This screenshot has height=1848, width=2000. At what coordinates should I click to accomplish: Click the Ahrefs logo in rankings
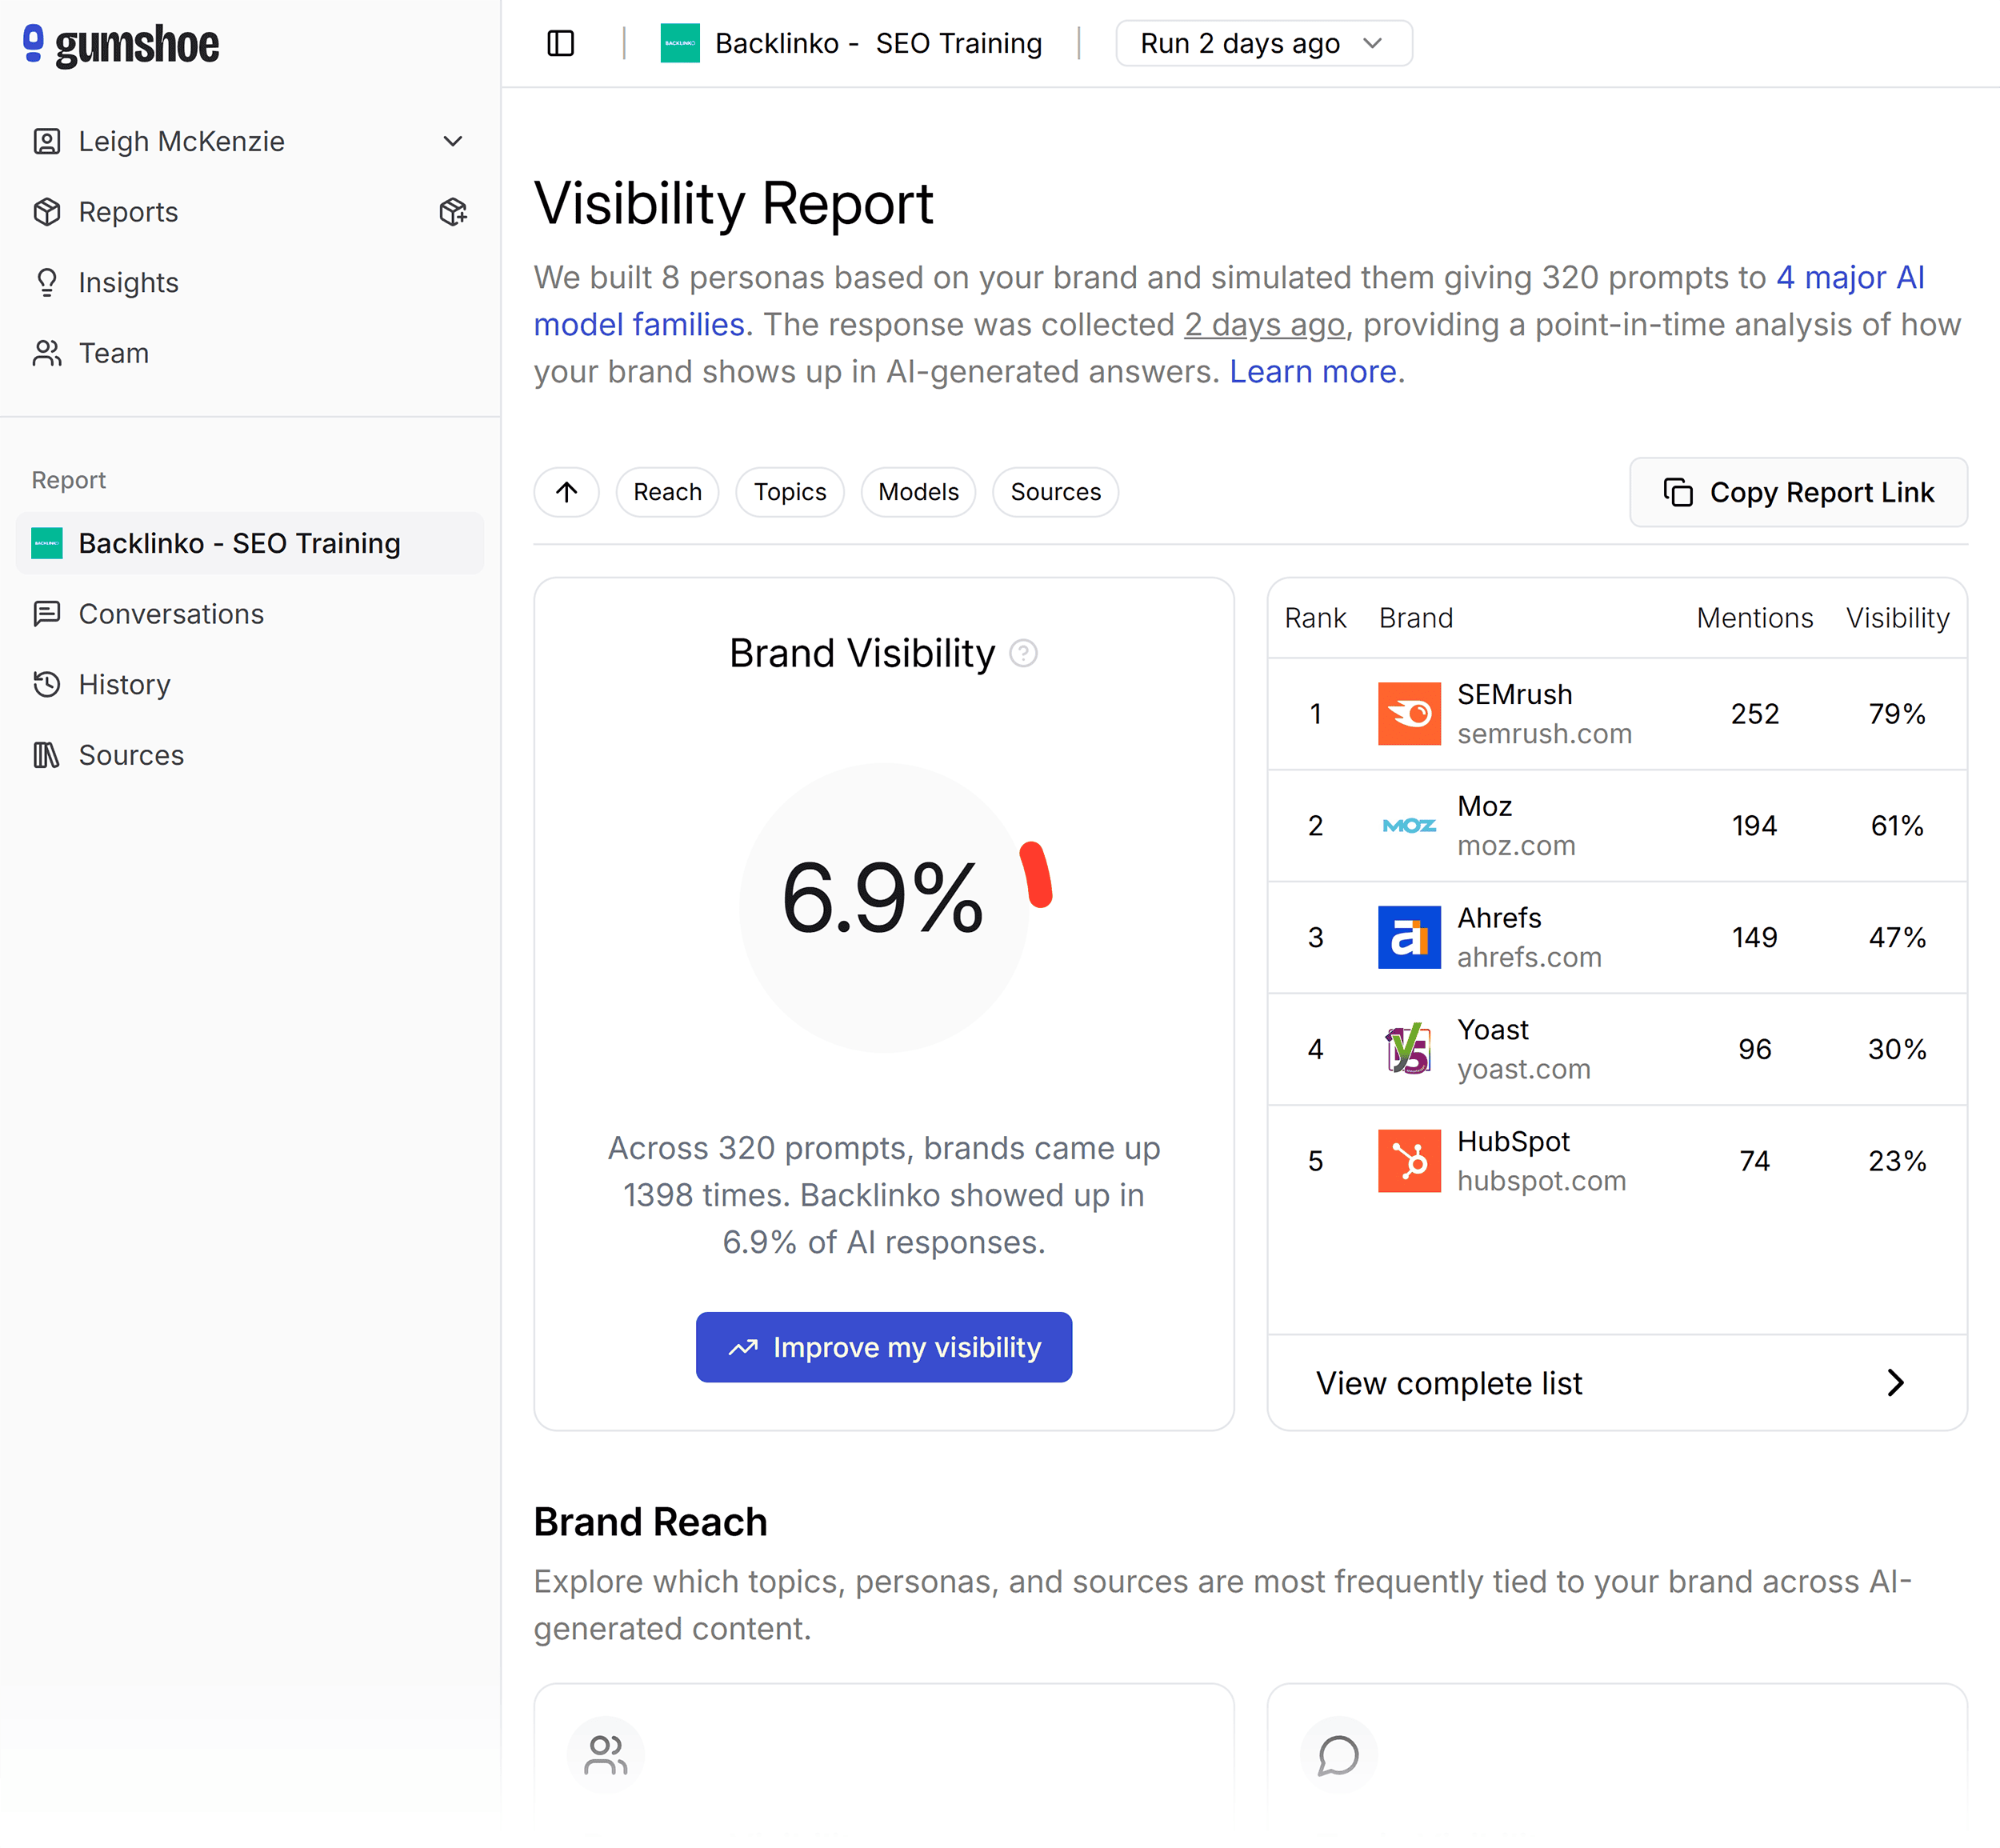tap(1409, 938)
